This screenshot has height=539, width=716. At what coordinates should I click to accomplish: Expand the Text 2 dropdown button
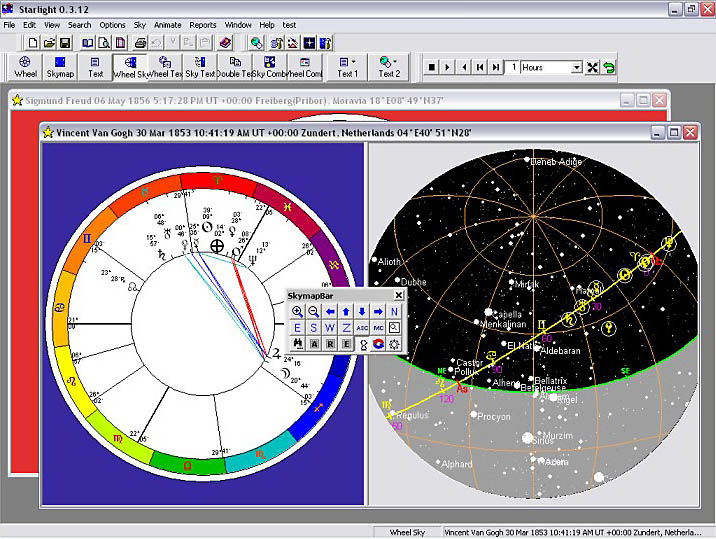pos(389,67)
